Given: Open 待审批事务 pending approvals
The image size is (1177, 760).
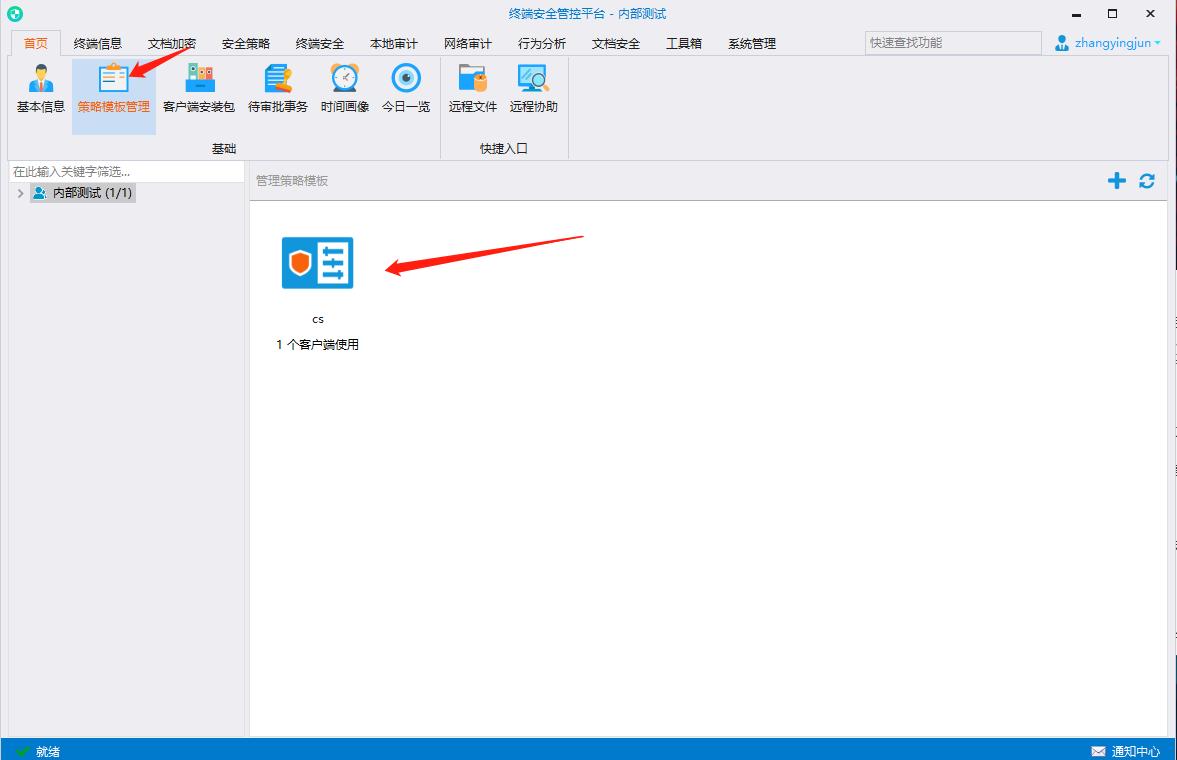Looking at the screenshot, I should click(278, 90).
